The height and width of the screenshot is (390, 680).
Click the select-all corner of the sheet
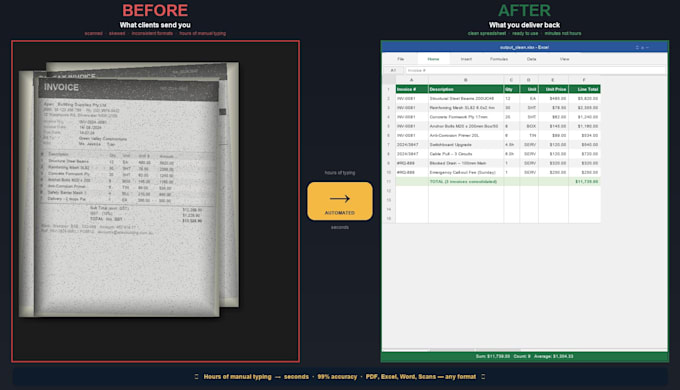[389, 80]
